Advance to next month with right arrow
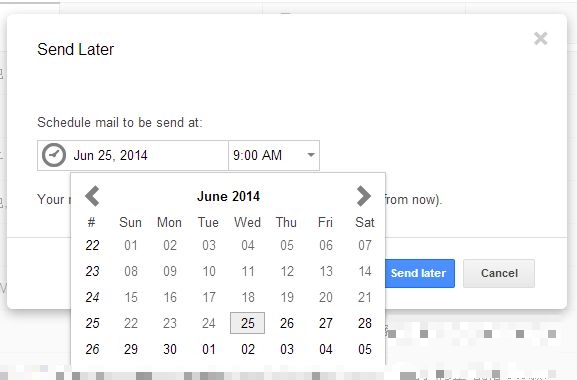Image resolution: width=577 pixels, height=380 pixels. tap(364, 196)
